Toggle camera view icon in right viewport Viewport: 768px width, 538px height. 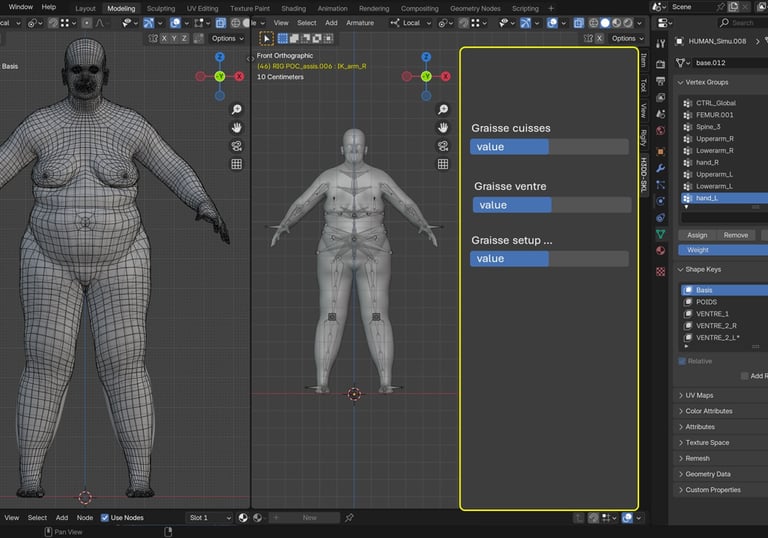tap(443, 146)
